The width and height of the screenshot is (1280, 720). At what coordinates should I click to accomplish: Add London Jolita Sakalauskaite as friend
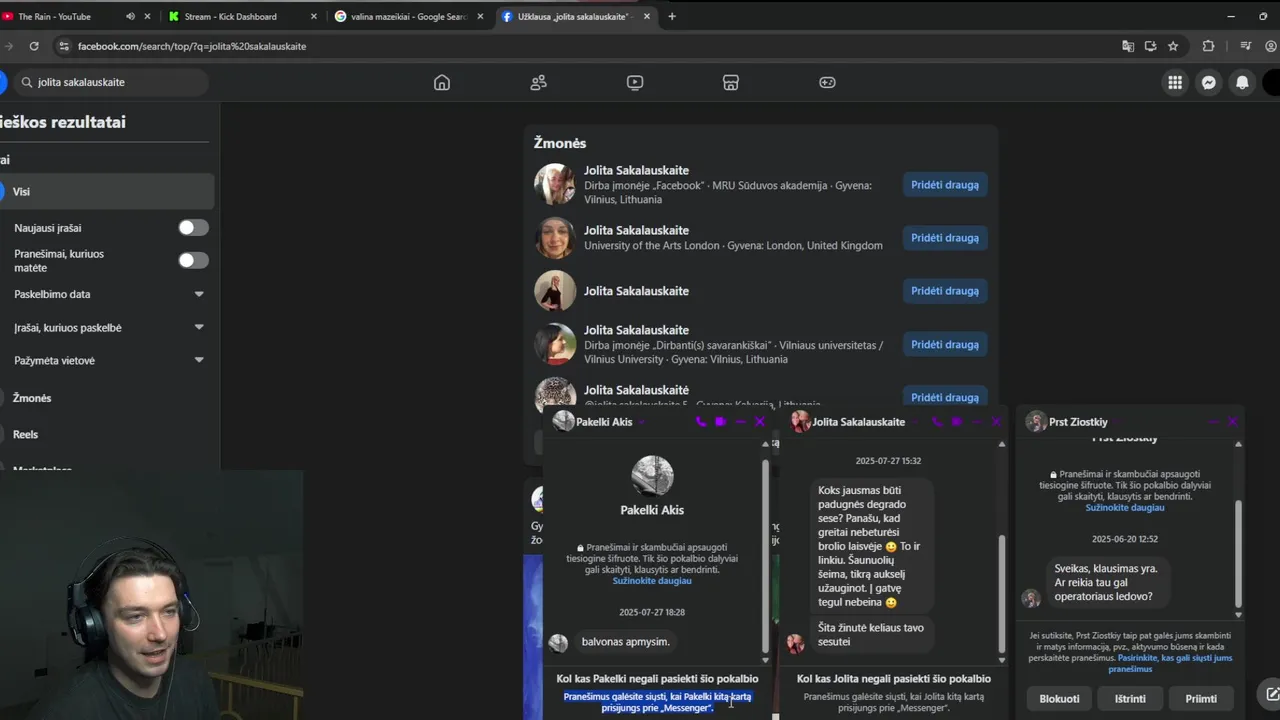(x=945, y=238)
